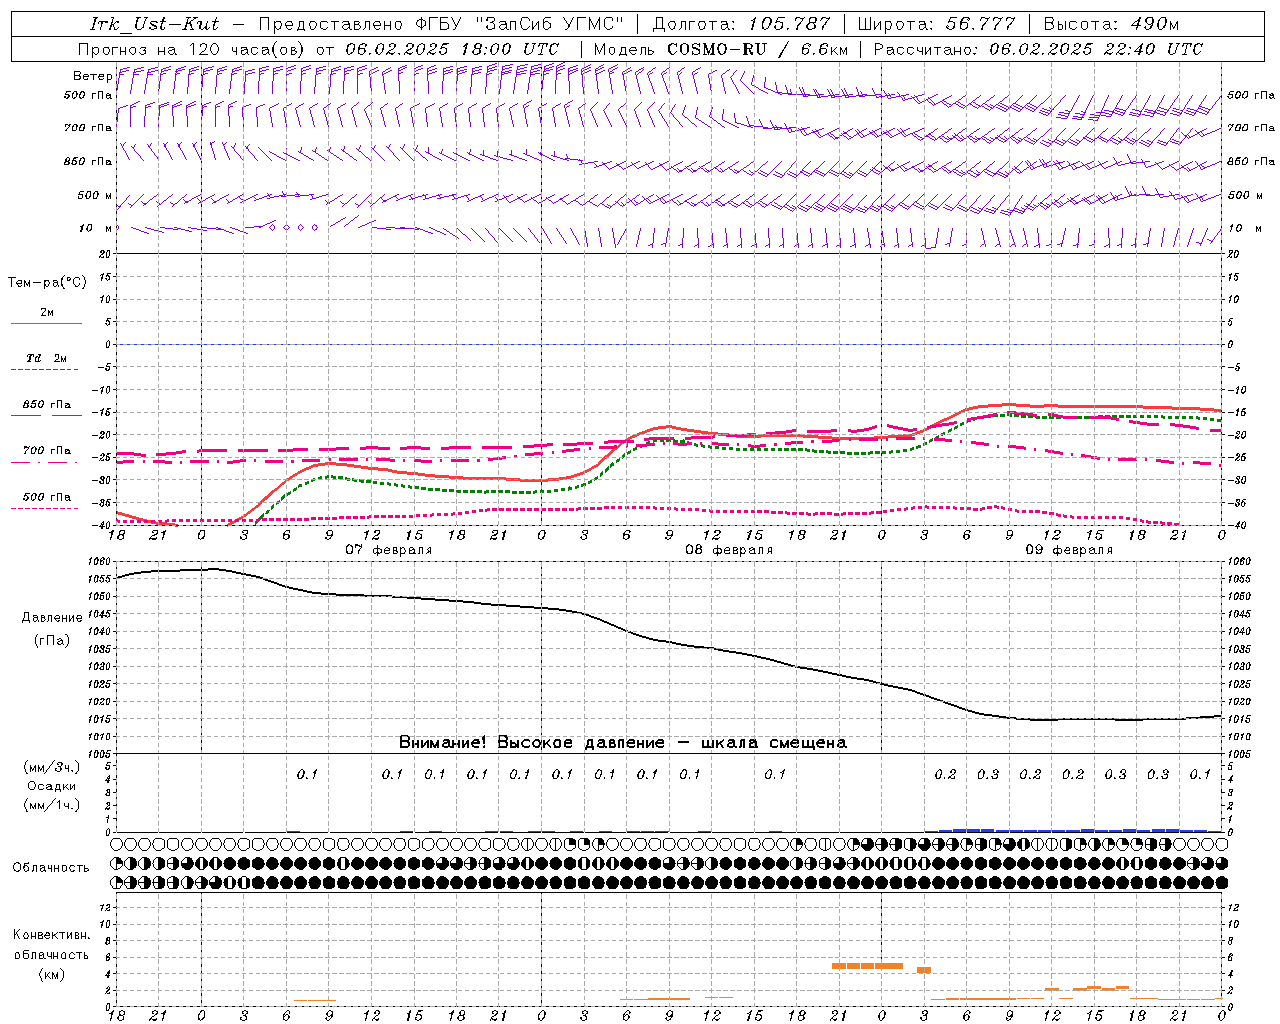This screenshot has width=1280, height=1024.
Task: Click the Td 2м dew point legend entry
Action: 47,358
